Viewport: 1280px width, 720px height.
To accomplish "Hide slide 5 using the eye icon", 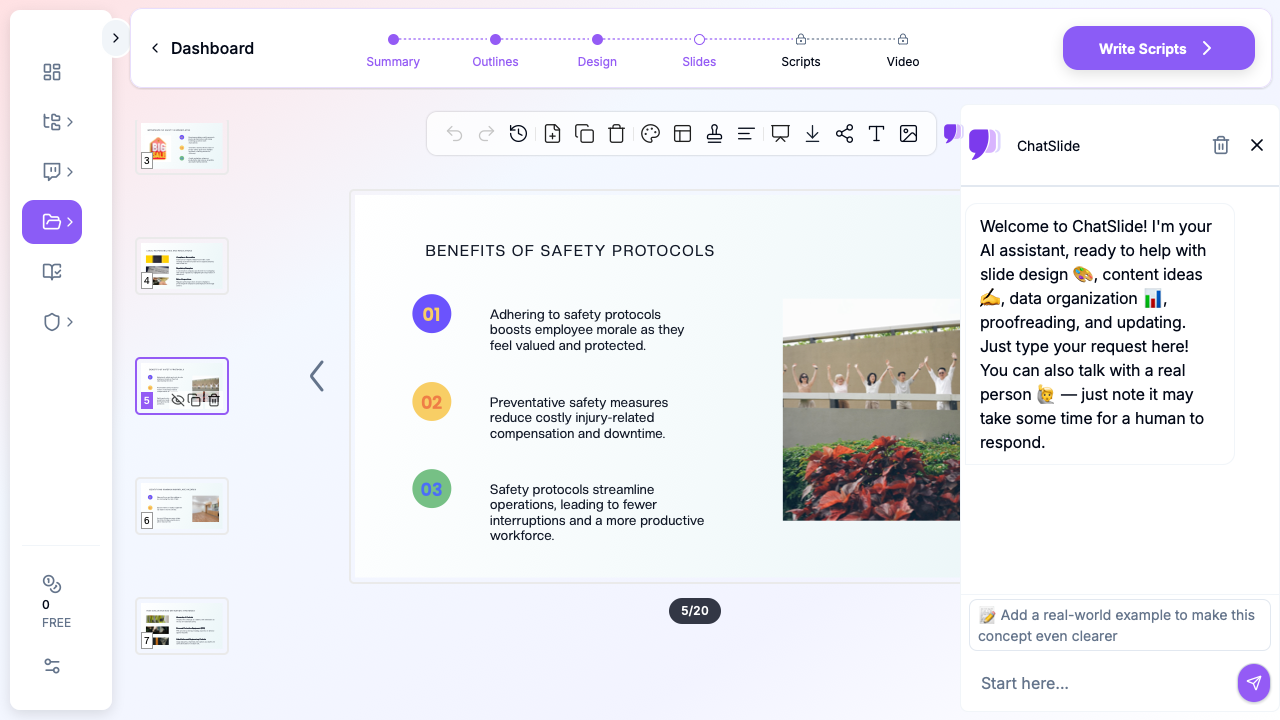I will pyautogui.click(x=178, y=400).
